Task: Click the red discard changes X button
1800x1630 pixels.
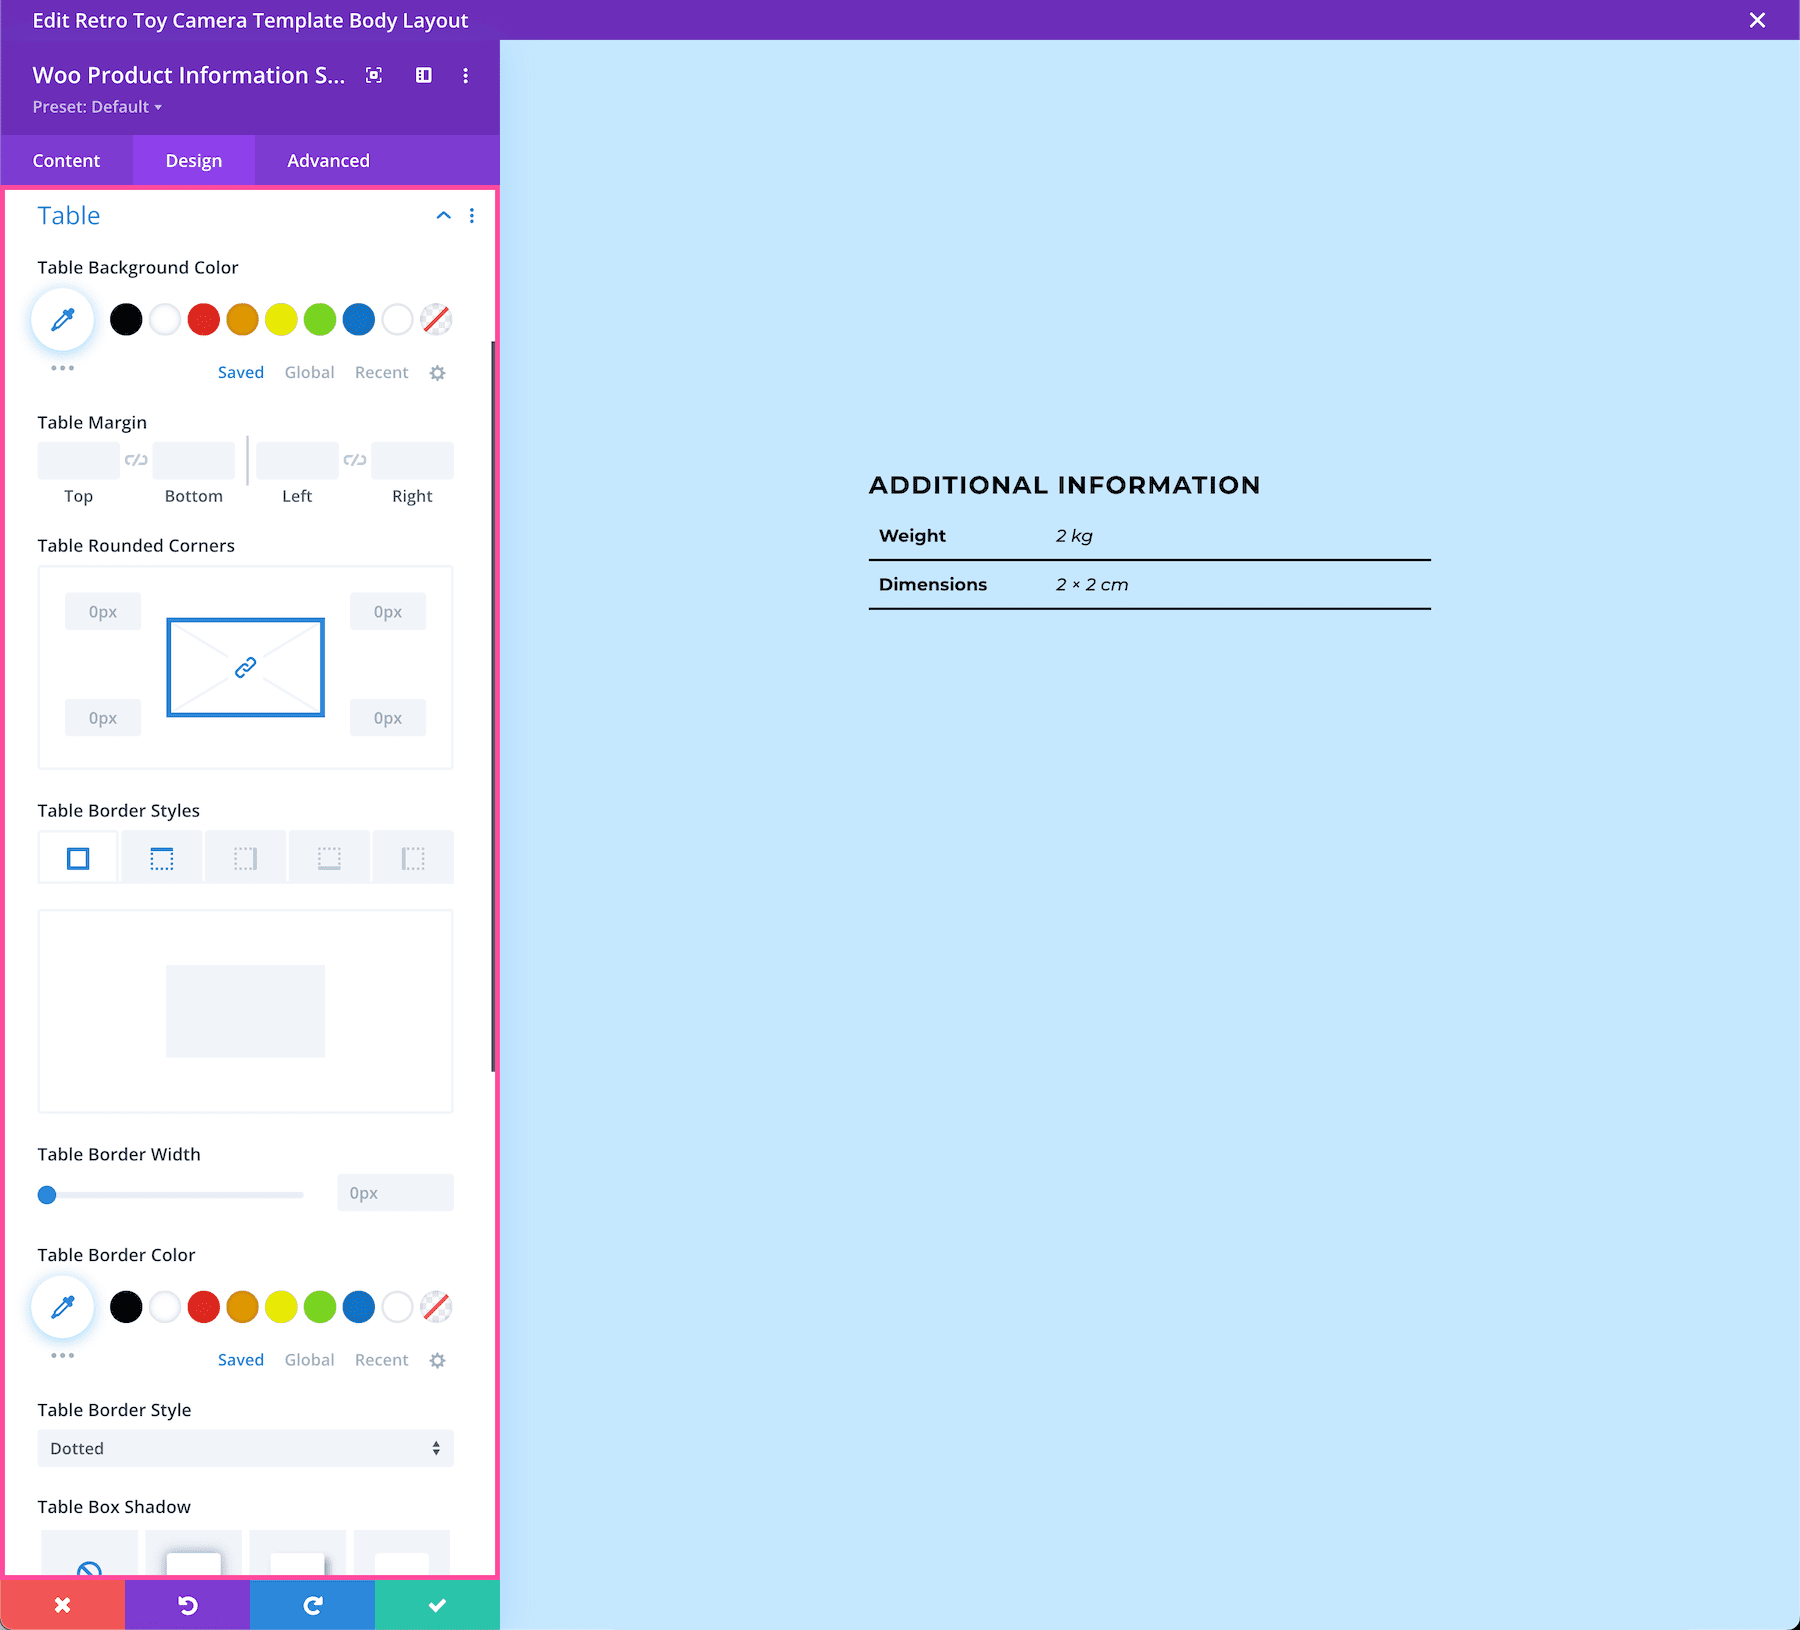Action: pyautogui.click(x=63, y=1605)
